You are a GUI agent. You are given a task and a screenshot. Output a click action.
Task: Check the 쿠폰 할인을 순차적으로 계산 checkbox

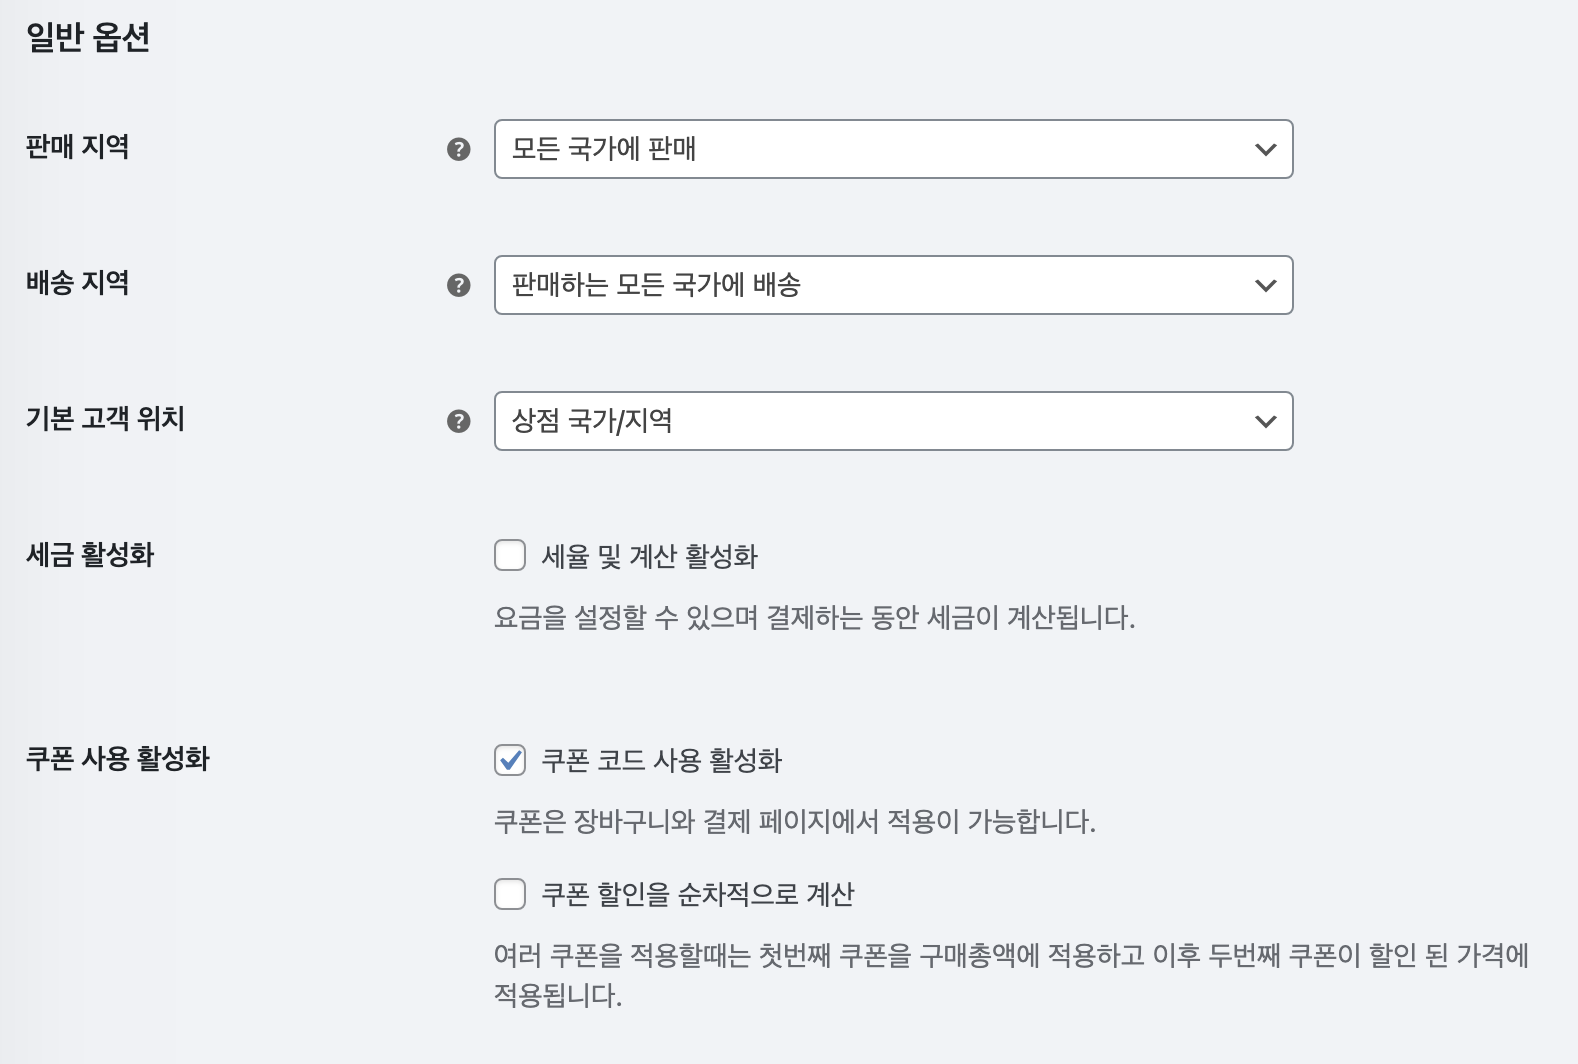(x=510, y=893)
